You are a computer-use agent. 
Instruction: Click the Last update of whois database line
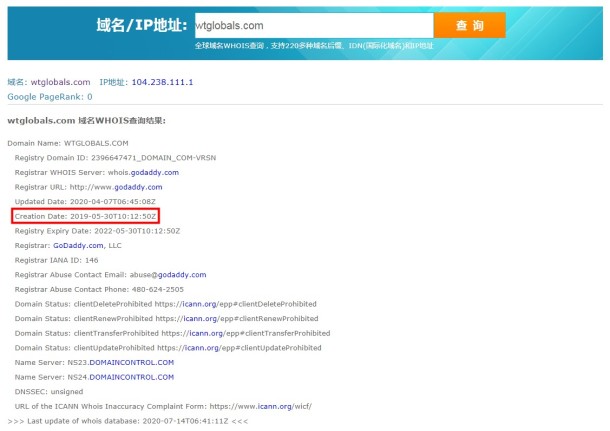tap(128, 421)
